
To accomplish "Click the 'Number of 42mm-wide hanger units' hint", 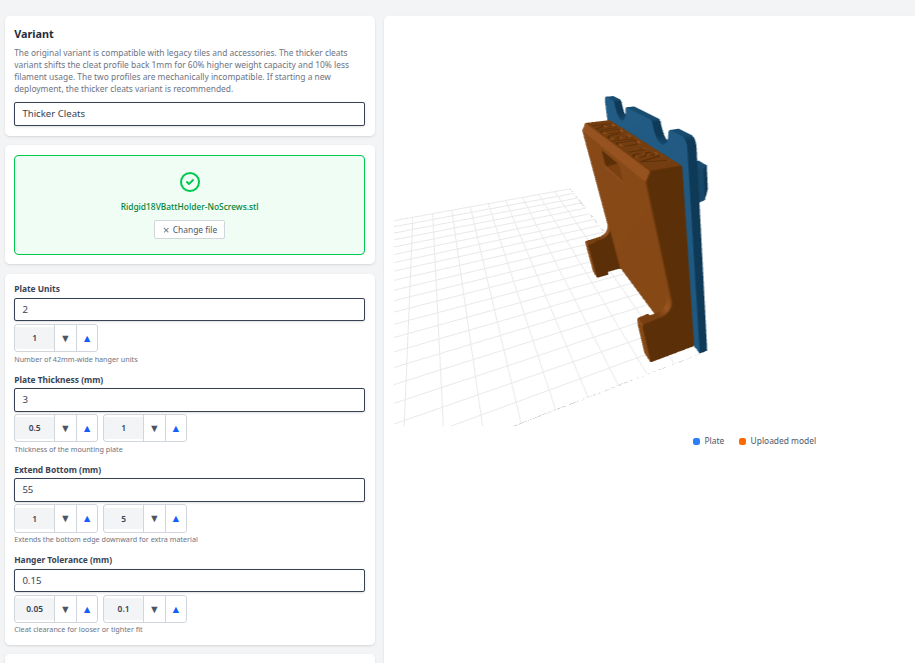I will [76, 360].
